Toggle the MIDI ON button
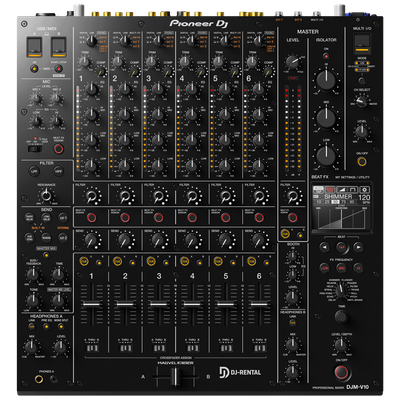 [x=34, y=69]
